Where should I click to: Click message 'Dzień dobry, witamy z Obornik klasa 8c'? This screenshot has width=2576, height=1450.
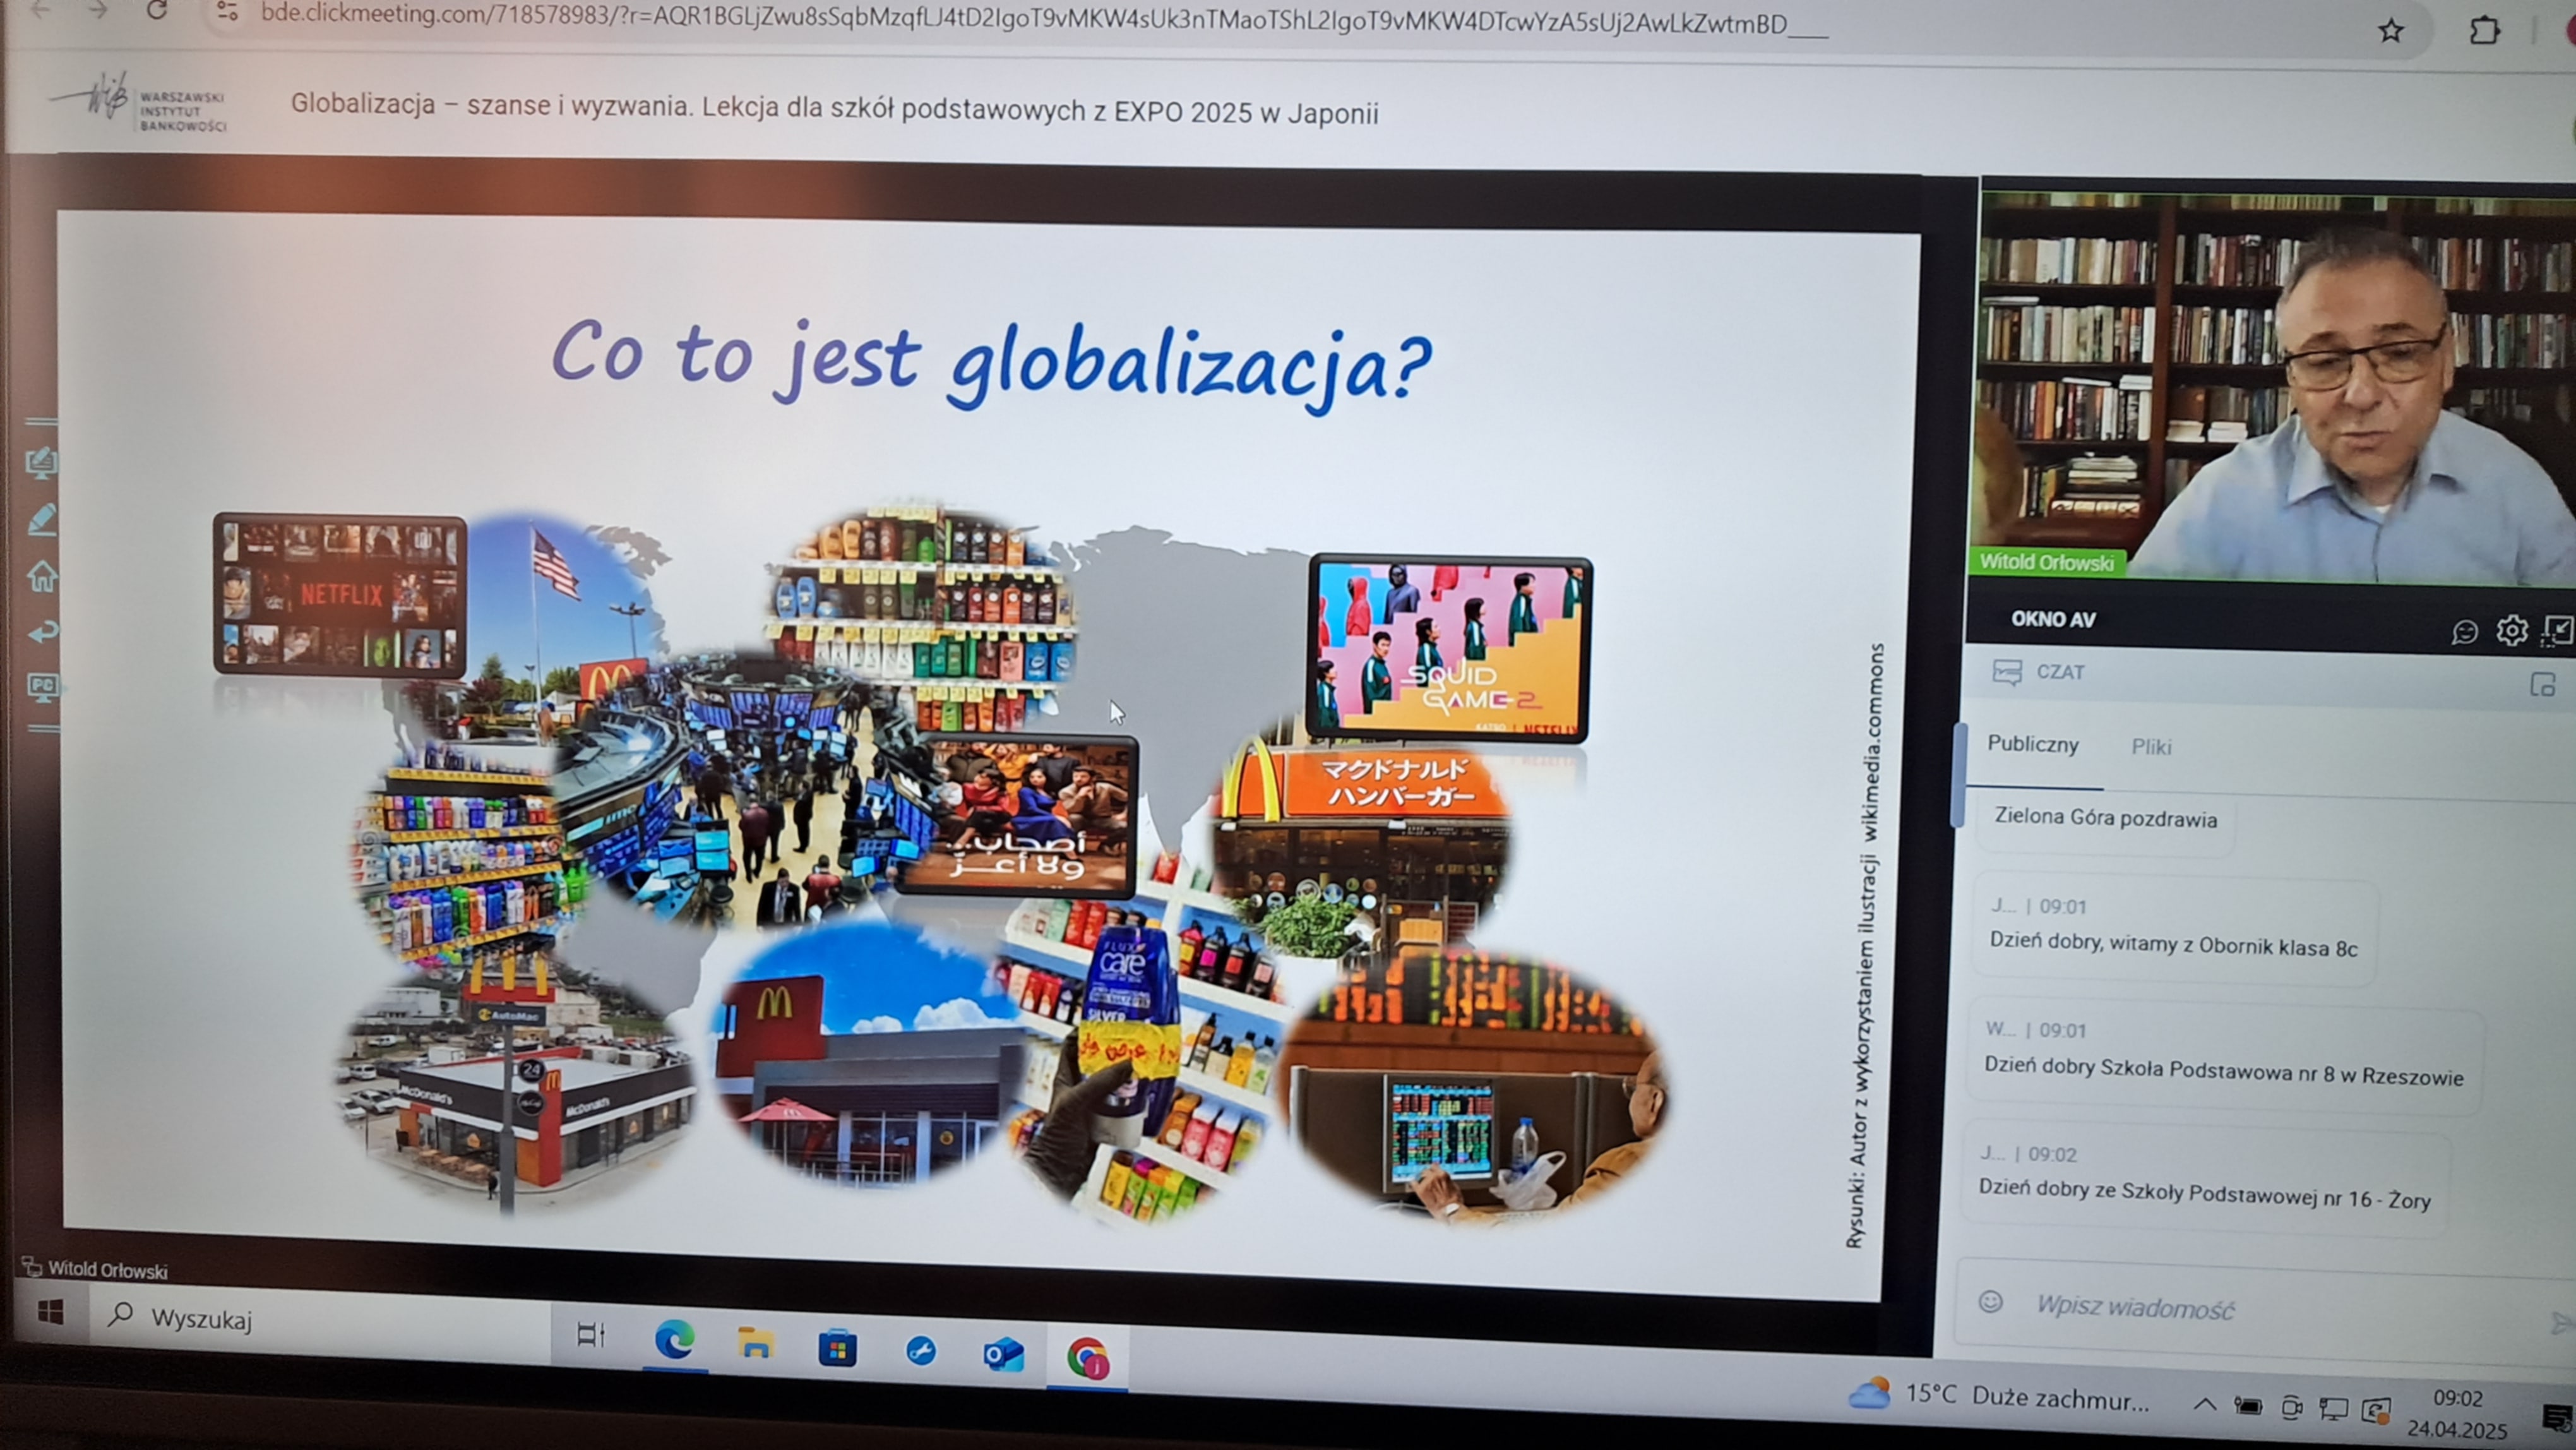tap(2173, 944)
